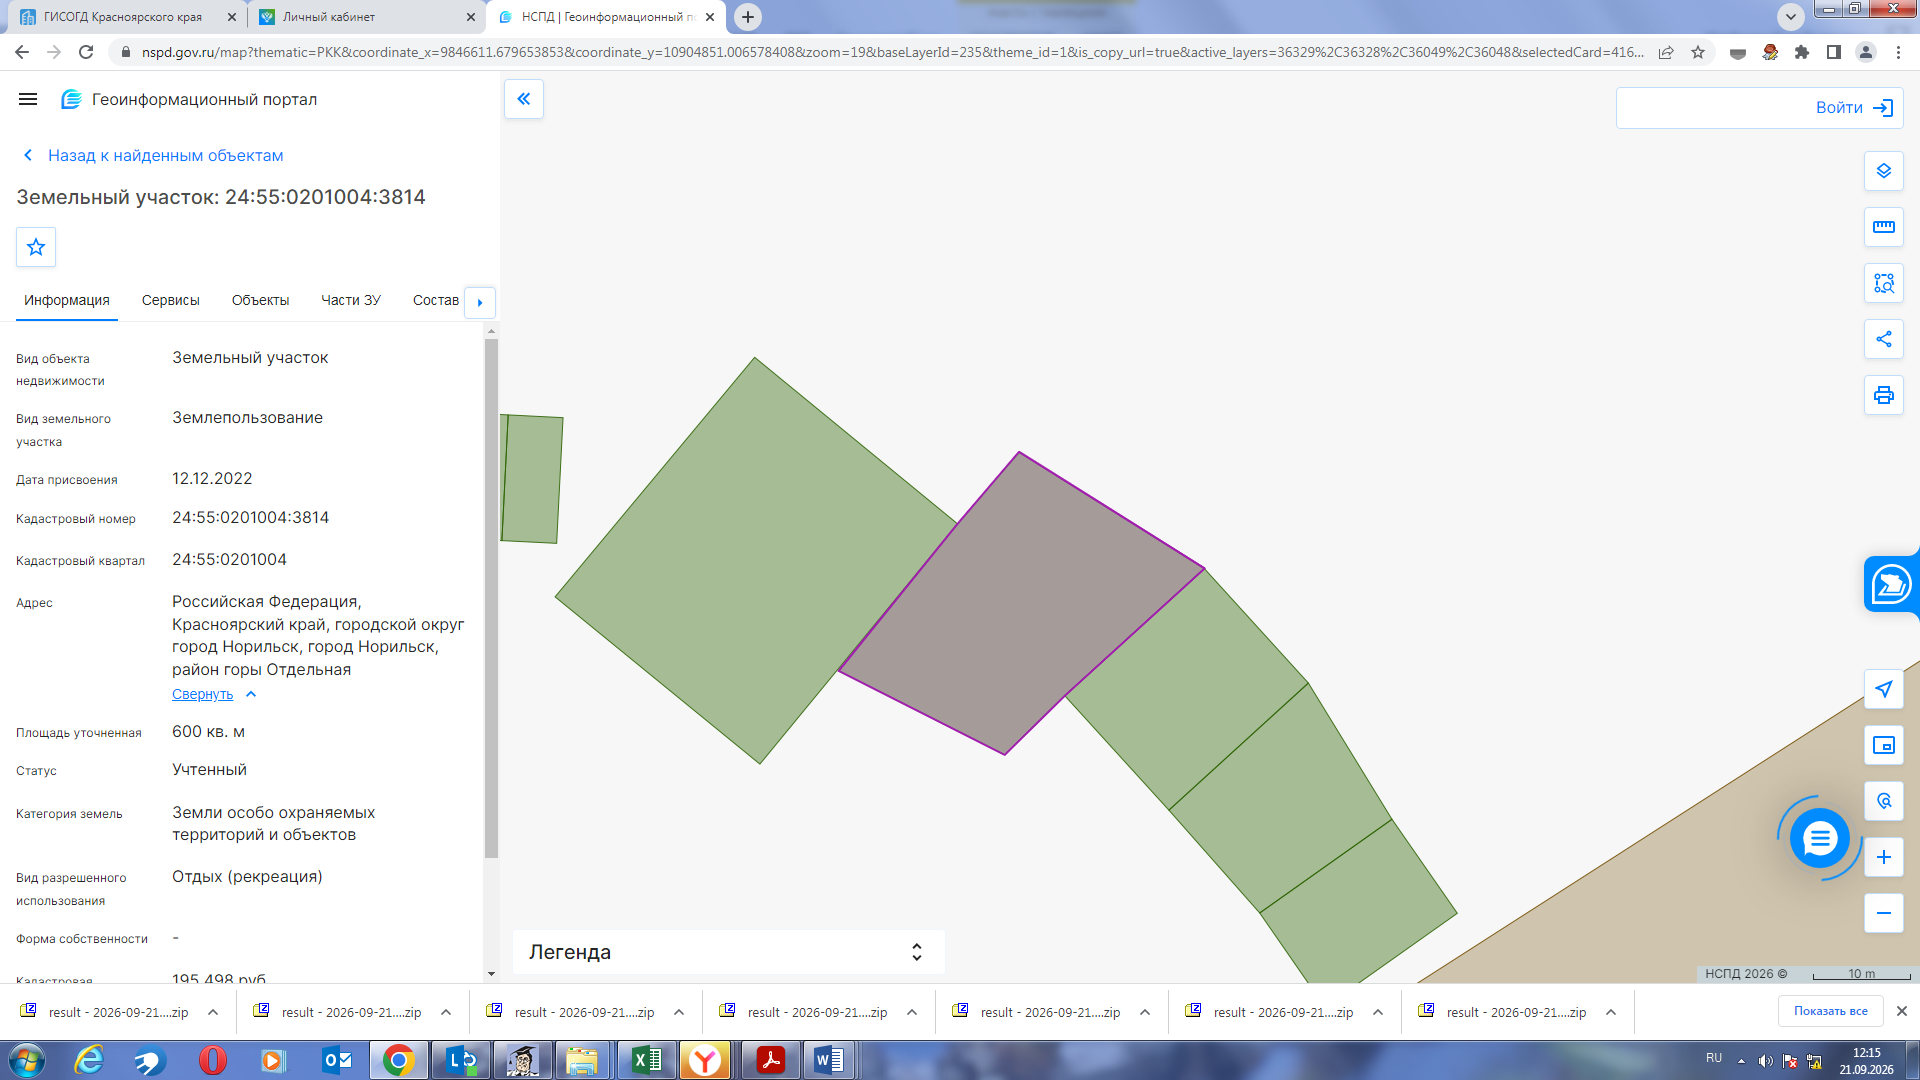Viewport: 1920px width, 1080px height.
Task: Toggle the overview mini-map button
Action: coord(1883,745)
